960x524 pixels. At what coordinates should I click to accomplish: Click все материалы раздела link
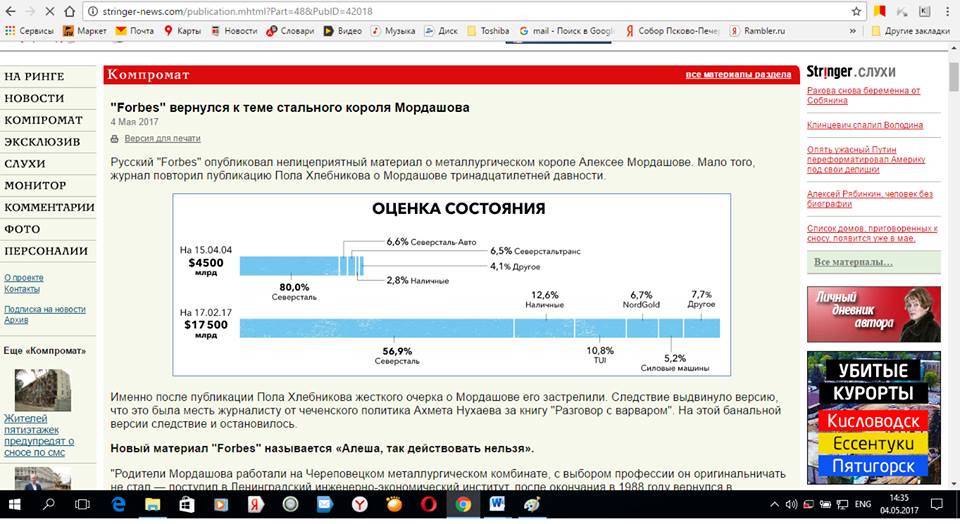738,75
